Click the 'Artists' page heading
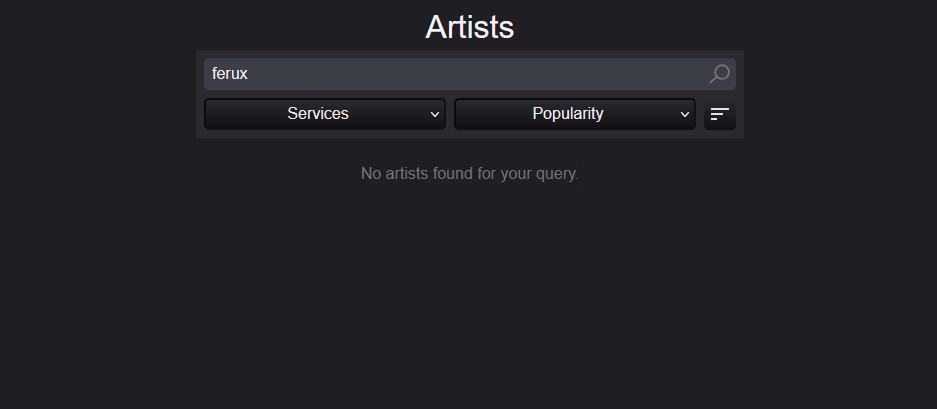Viewport: 937px width, 409px height. tap(469, 27)
